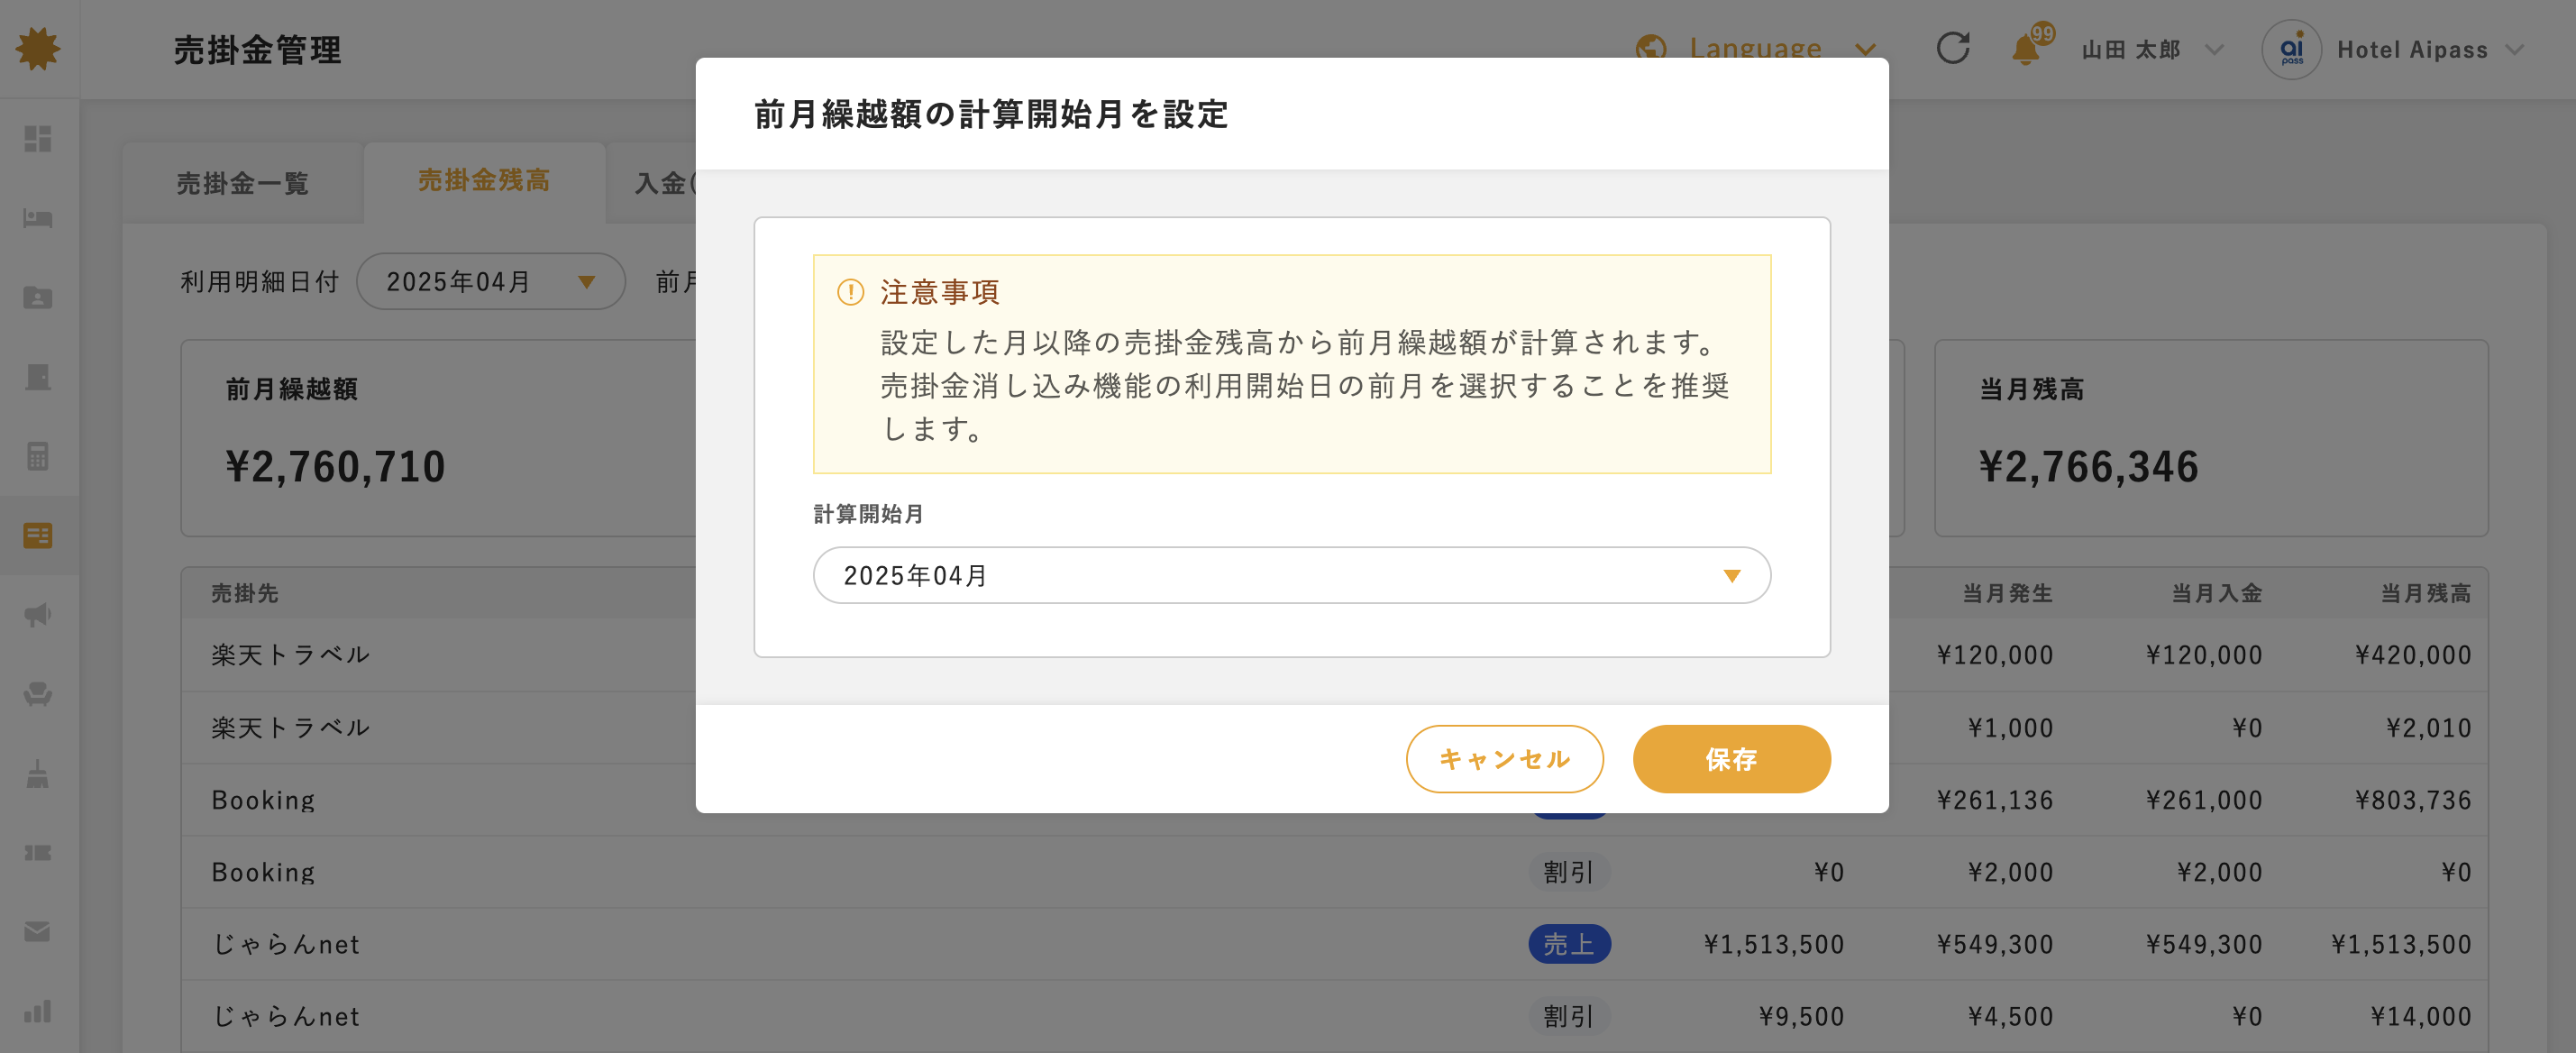Click the 売上 badge on じゃらんnet row

point(1568,944)
